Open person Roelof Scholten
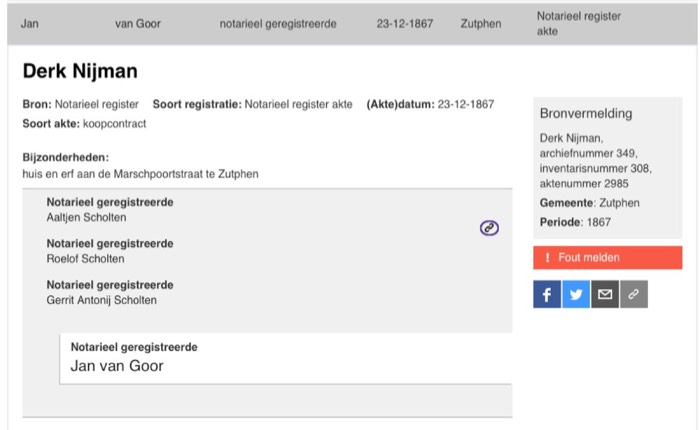The image size is (700, 430). [x=85, y=259]
